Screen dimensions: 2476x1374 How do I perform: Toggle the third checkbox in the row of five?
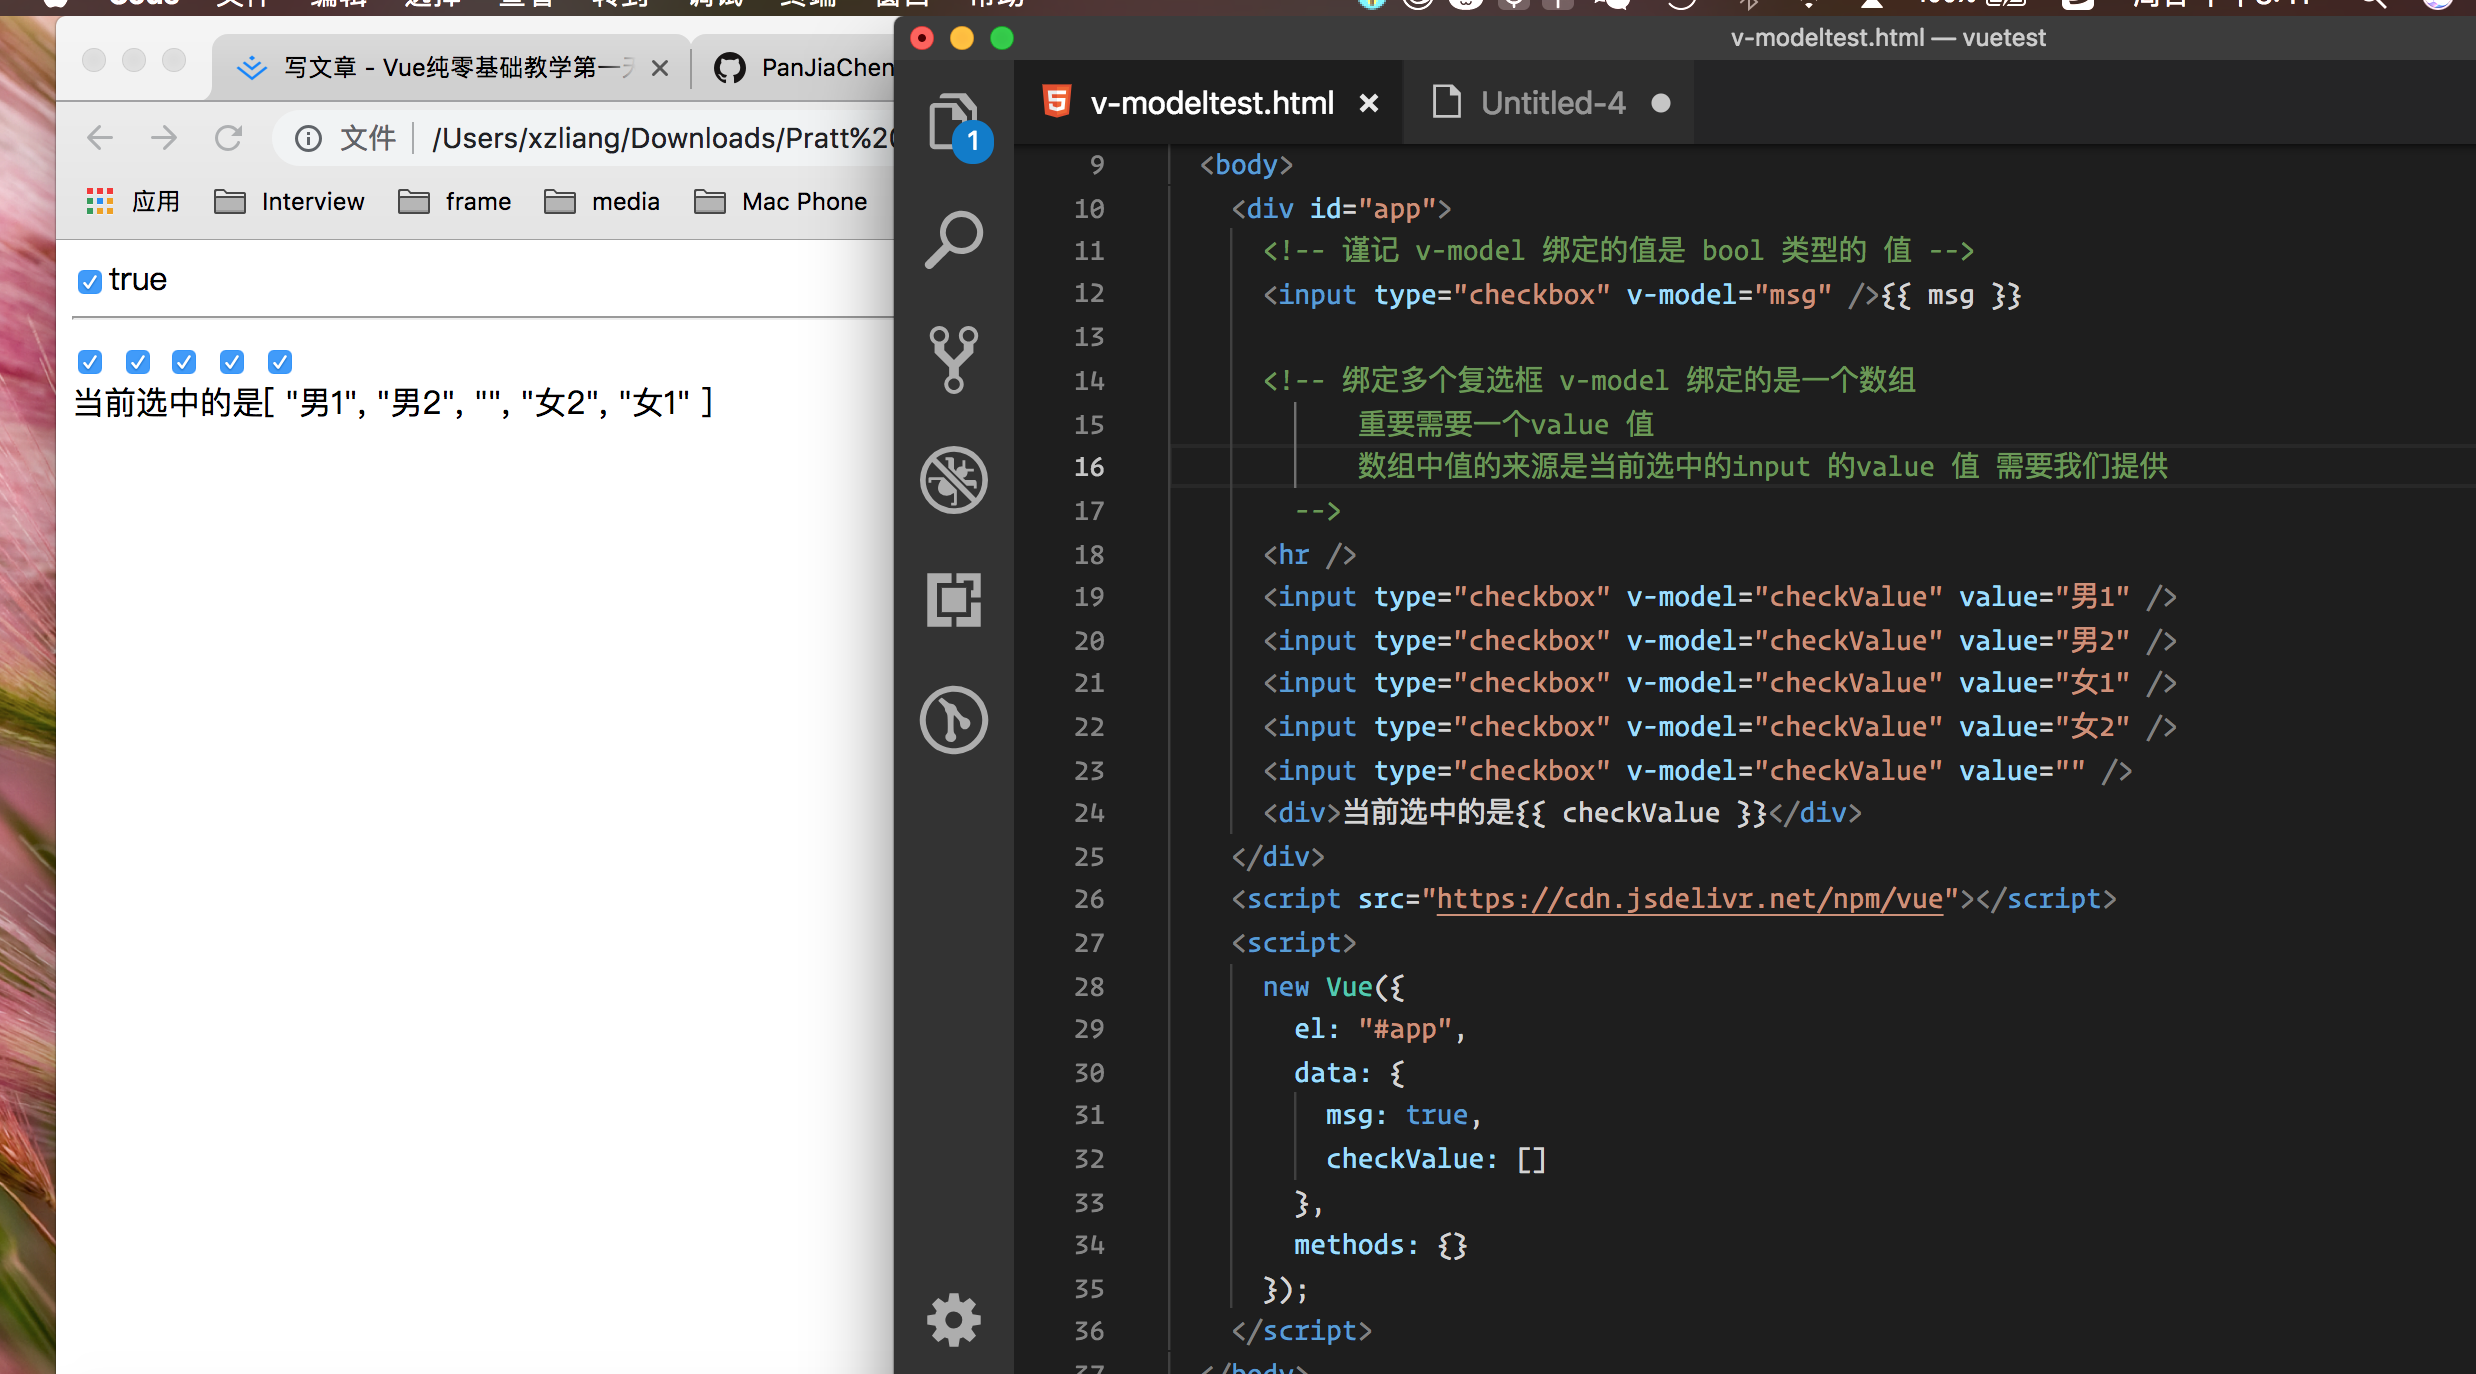pos(184,361)
